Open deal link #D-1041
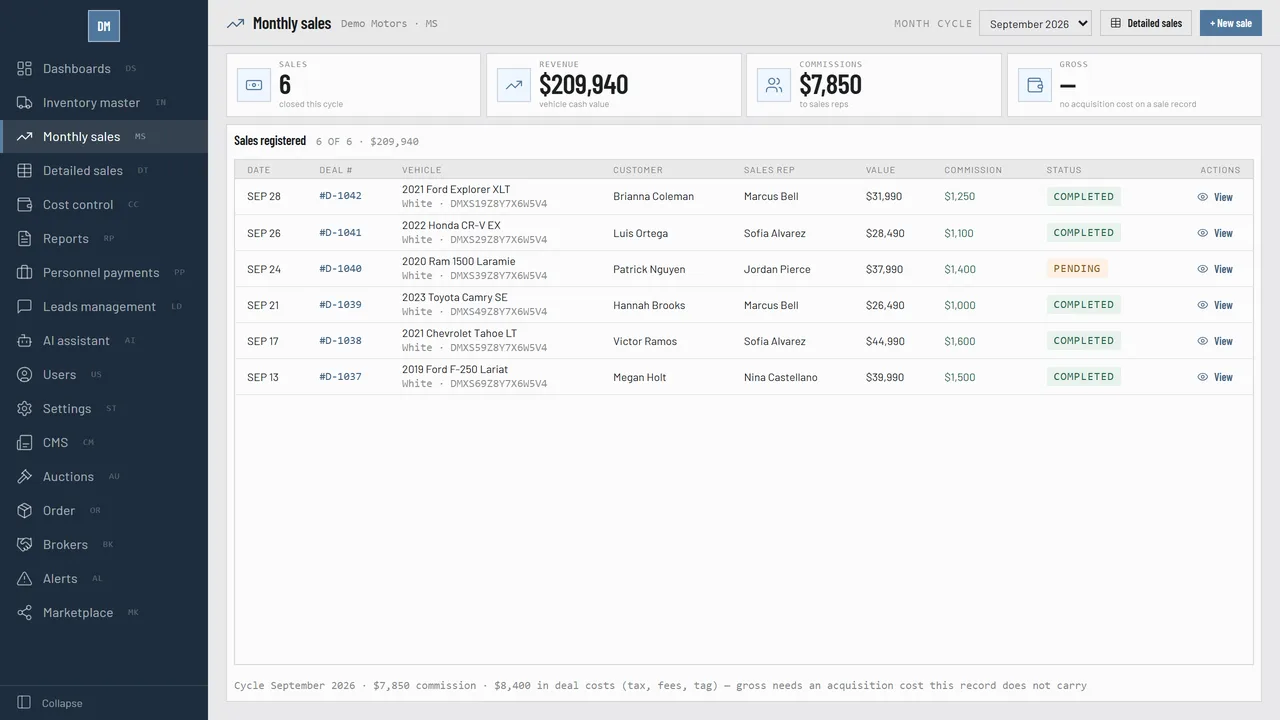The width and height of the screenshot is (1280, 720). pos(340,232)
